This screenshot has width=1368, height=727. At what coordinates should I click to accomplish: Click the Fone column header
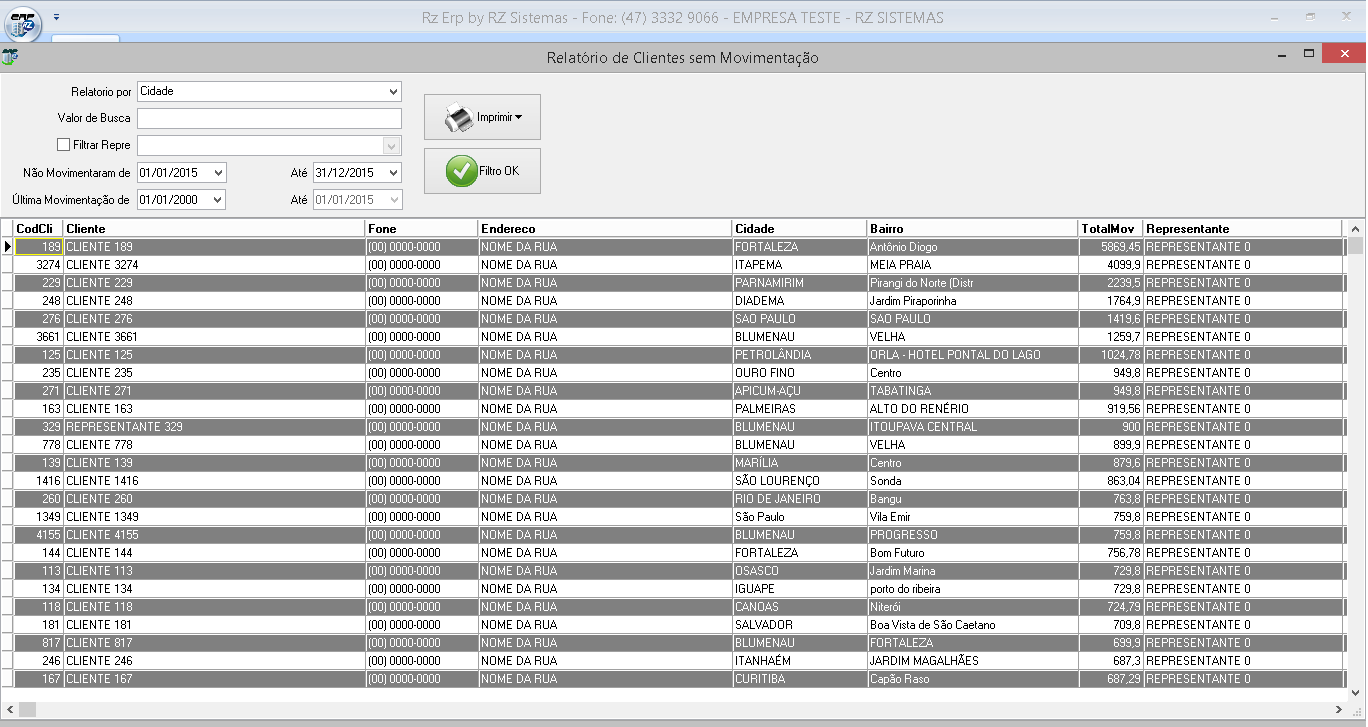[x=421, y=228]
